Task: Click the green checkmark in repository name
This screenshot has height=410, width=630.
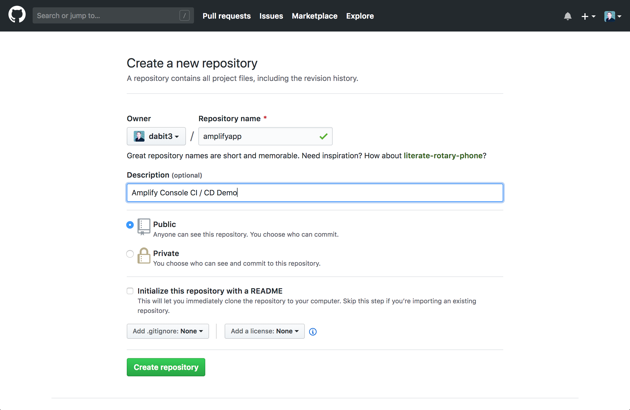Action: click(323, 137)
